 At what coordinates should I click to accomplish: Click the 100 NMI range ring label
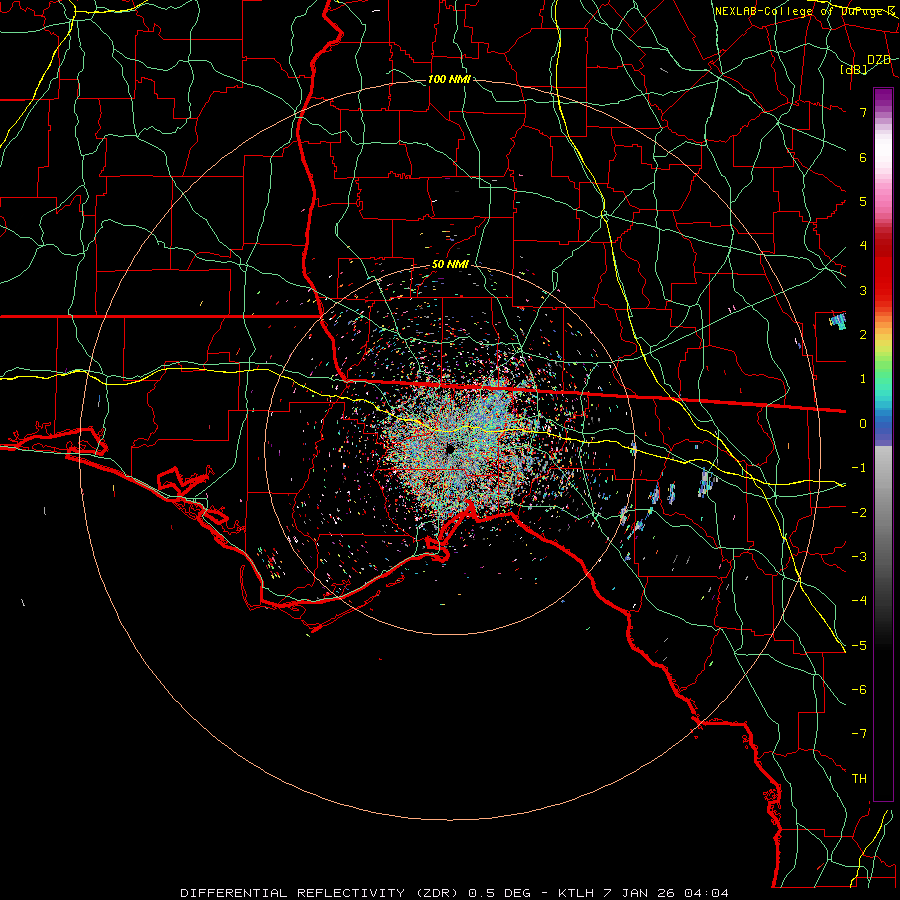pyautogui.click(x=449, y=79)
